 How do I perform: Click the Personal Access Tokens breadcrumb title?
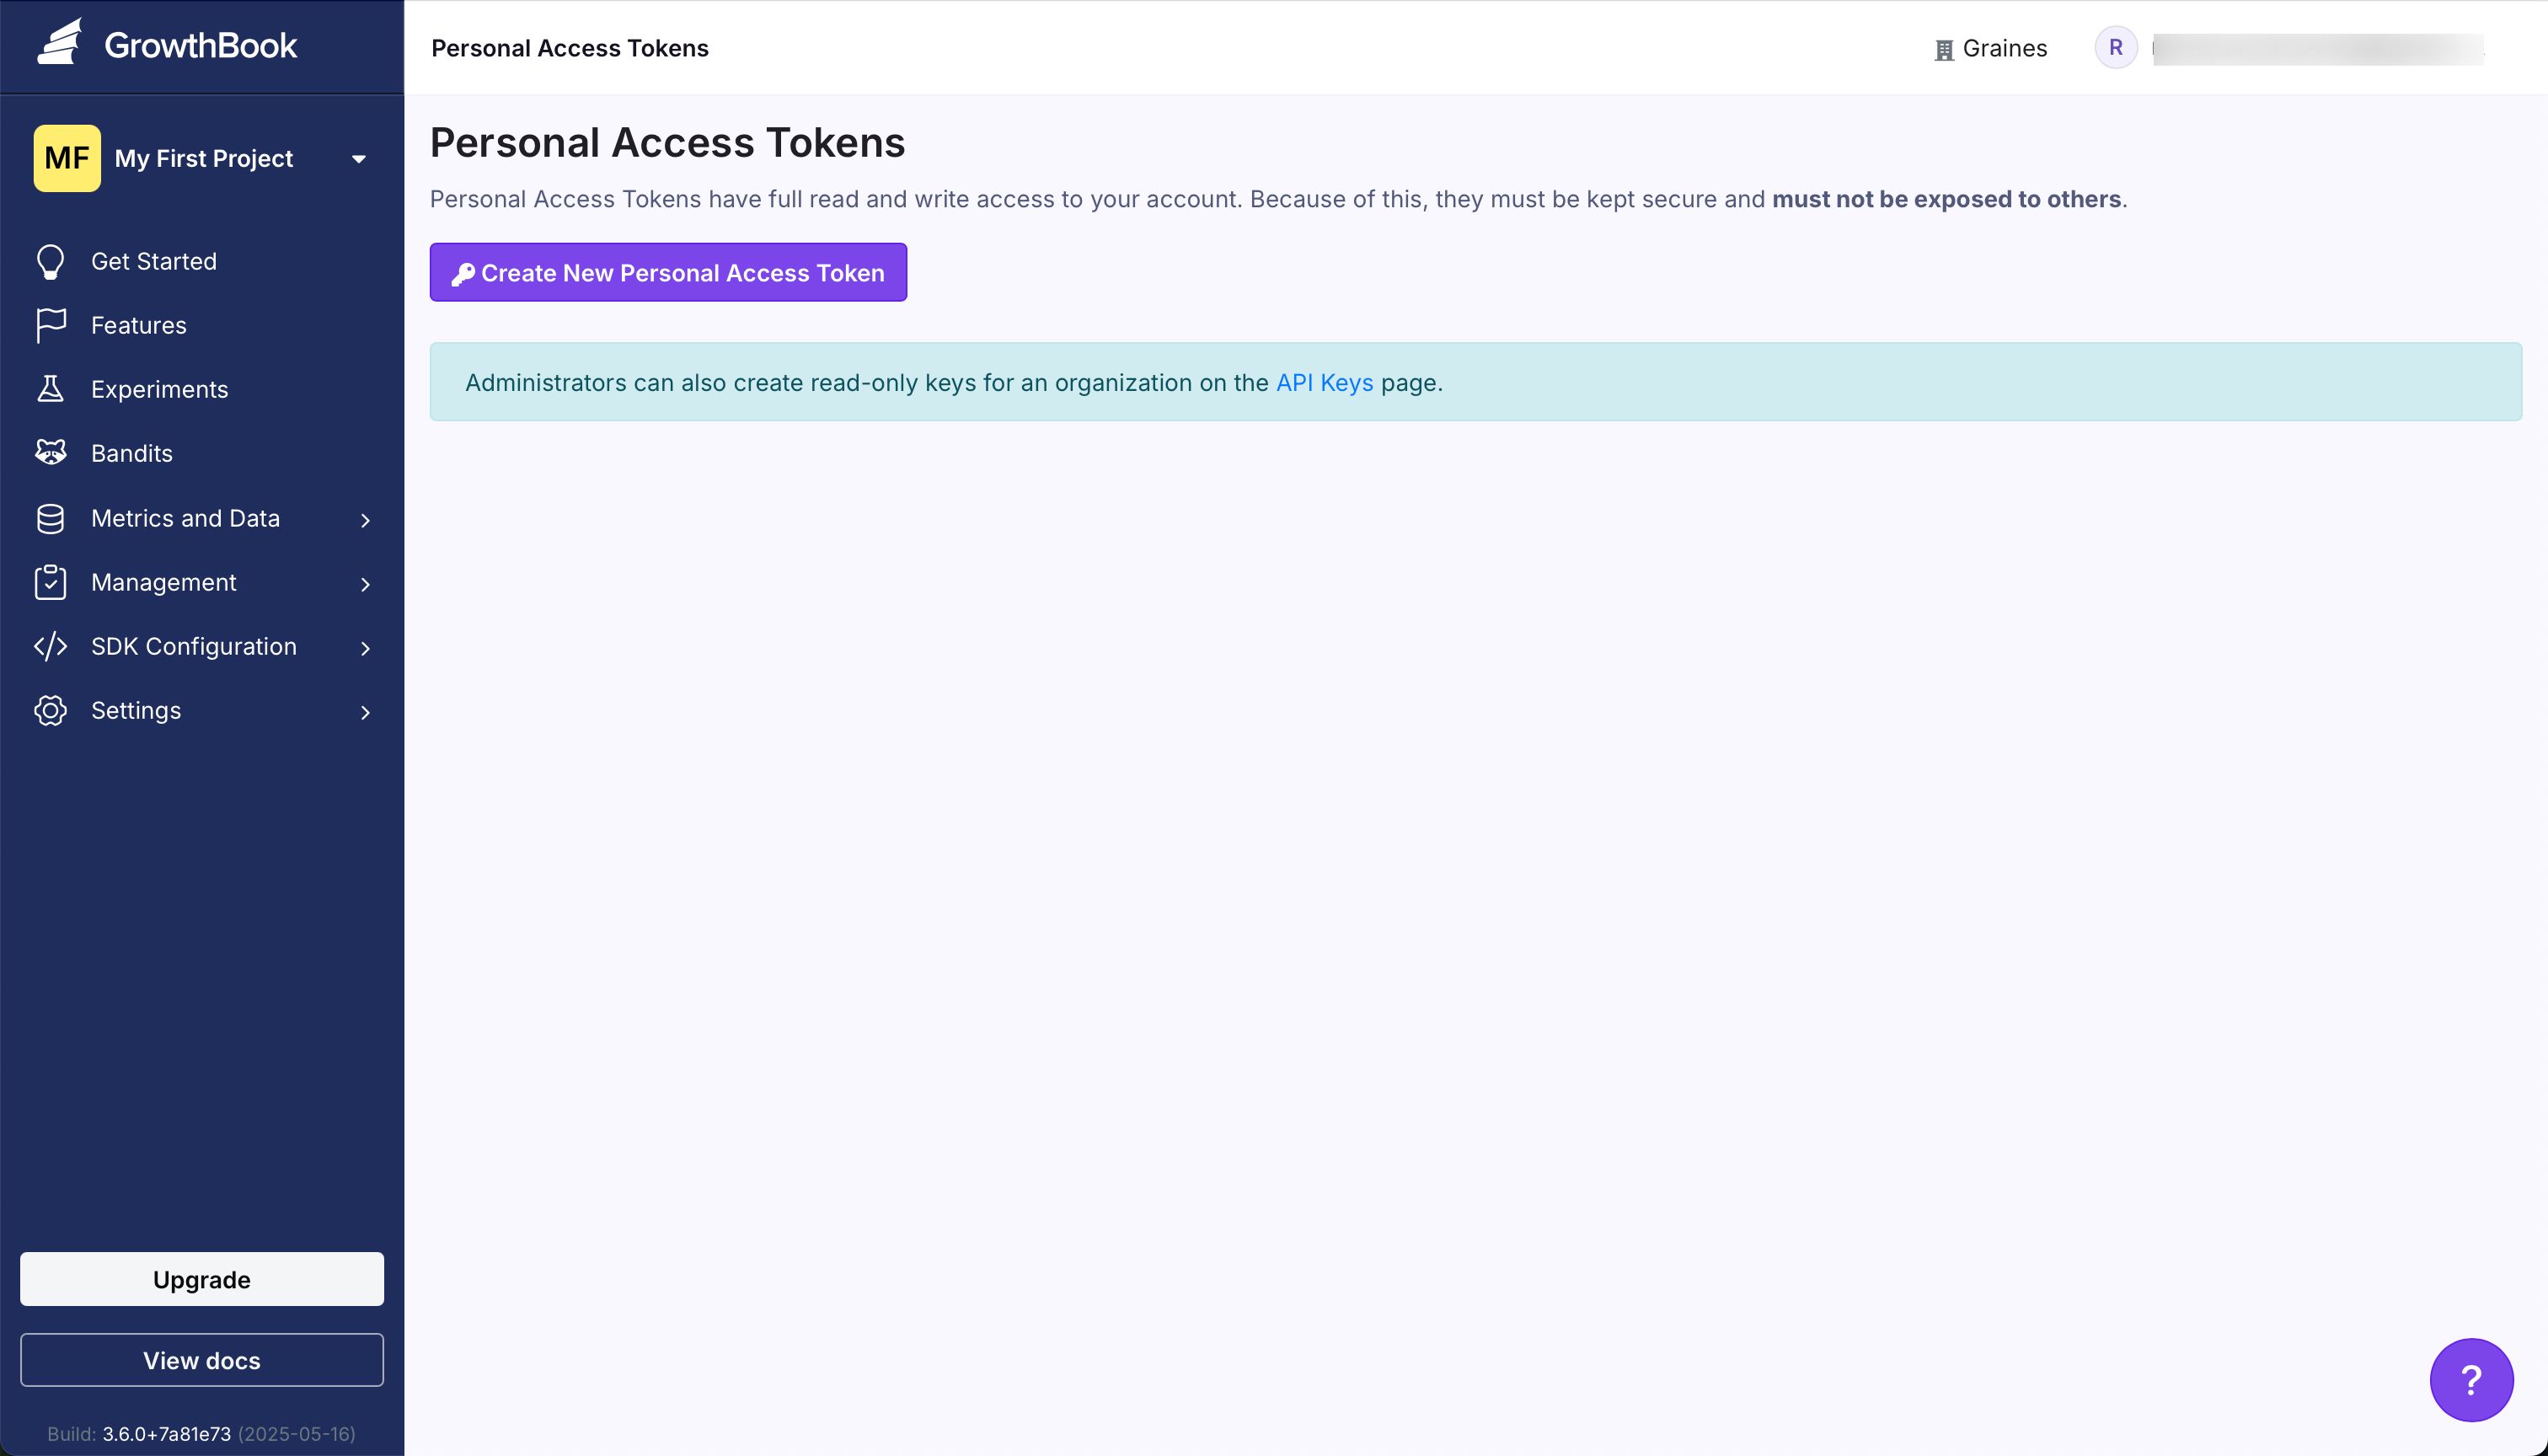[x=570, y=48]
